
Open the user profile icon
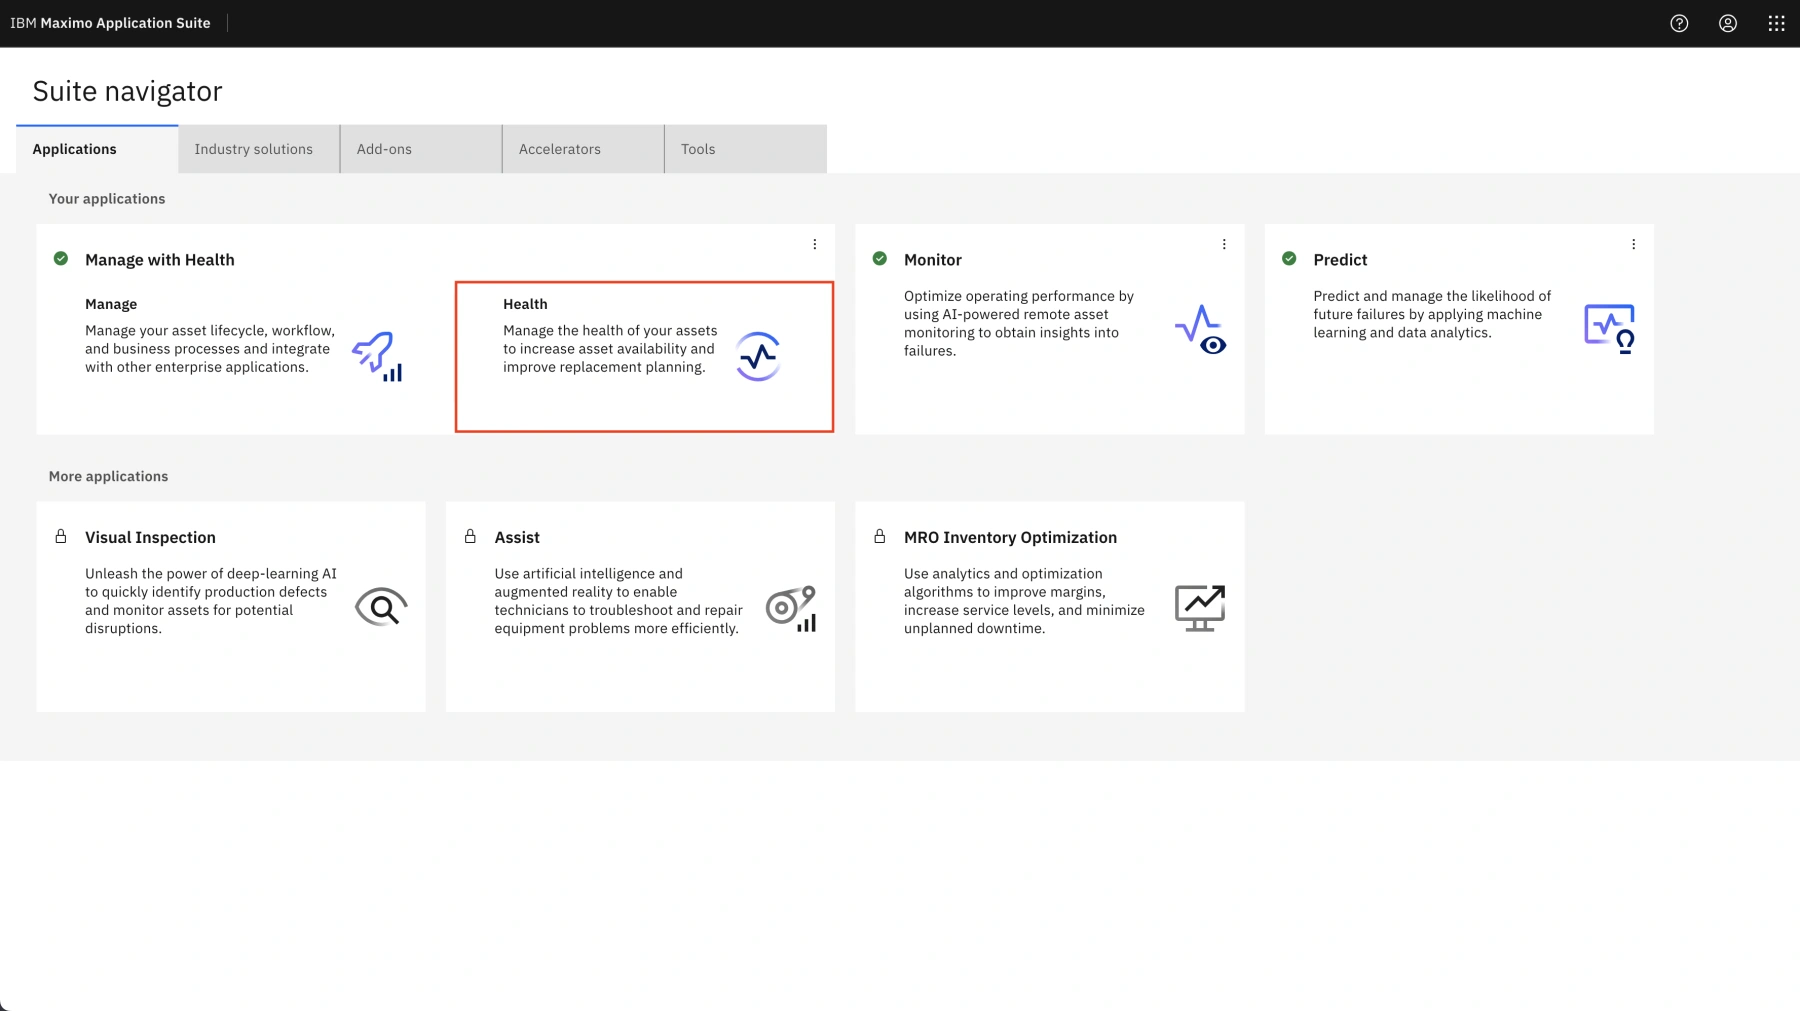coord(1728,23)
